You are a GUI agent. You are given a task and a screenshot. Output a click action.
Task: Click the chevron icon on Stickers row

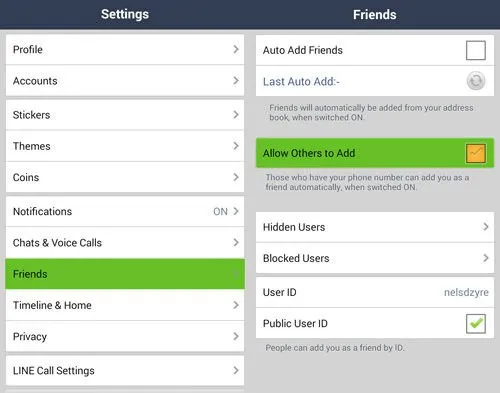(236, 115)
